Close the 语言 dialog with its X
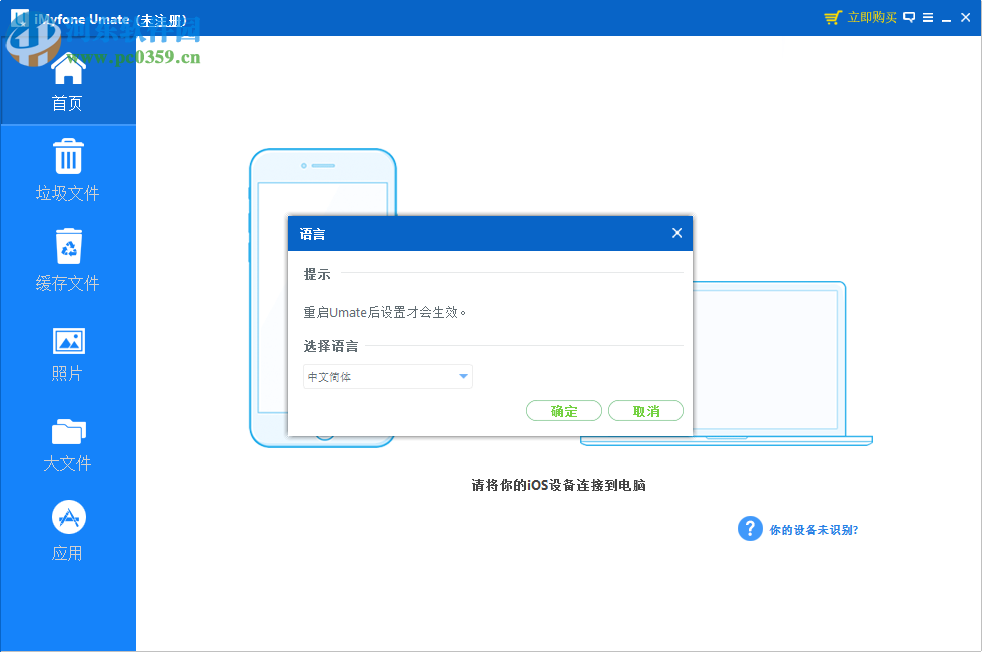Viewport: 982px width, 652px height. pyautogui.click(x=677, y=233)
